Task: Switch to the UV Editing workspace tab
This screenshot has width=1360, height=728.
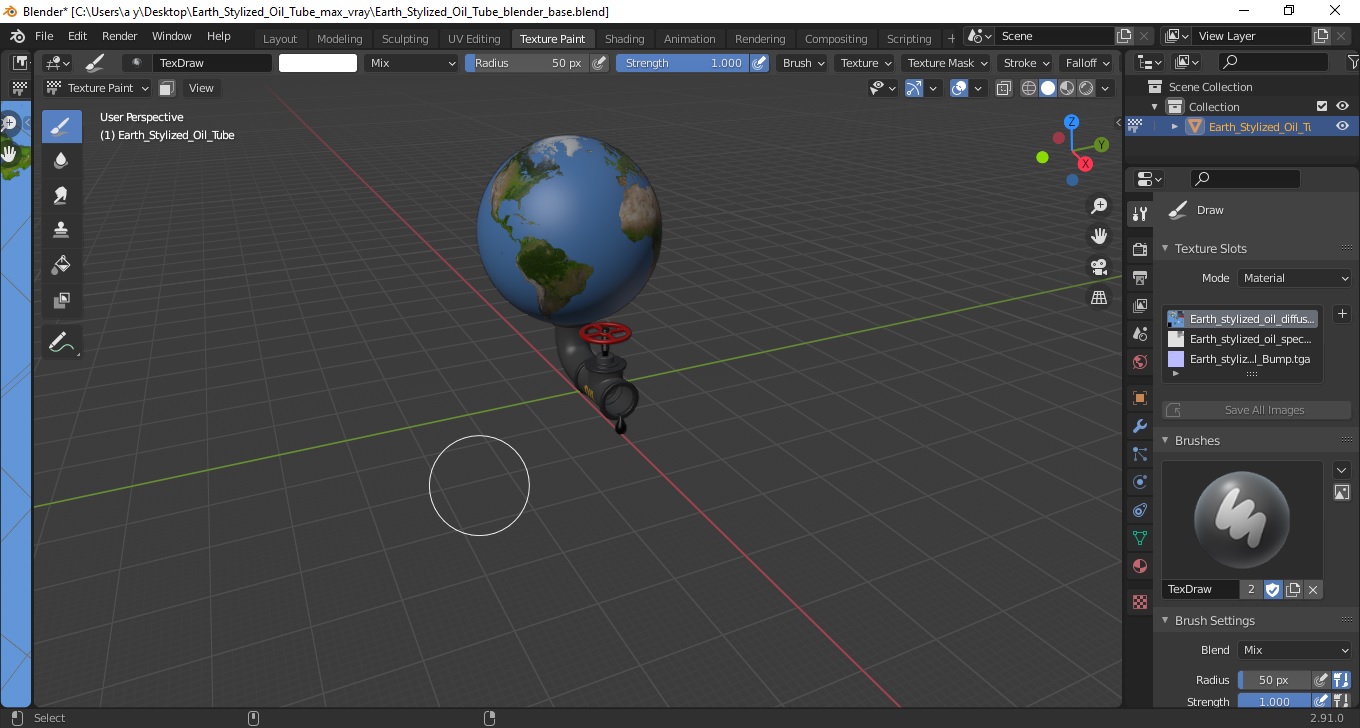Action: click(474, 39)
